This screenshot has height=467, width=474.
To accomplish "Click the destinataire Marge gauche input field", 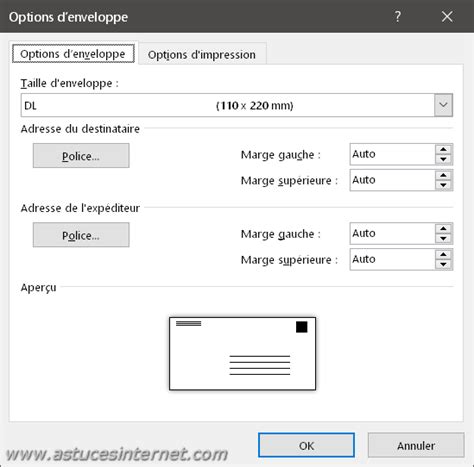I will (393, 154).
